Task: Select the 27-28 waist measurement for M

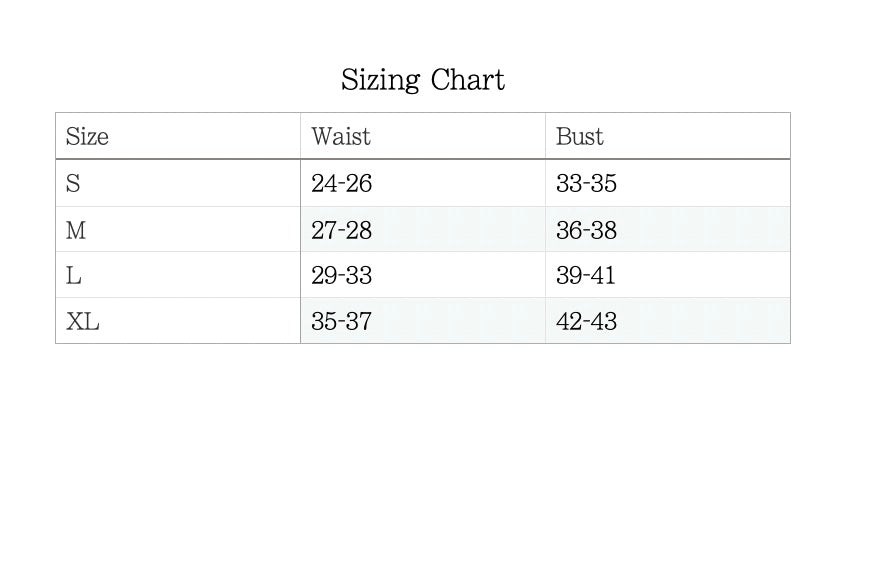Action: pos(341,230)
